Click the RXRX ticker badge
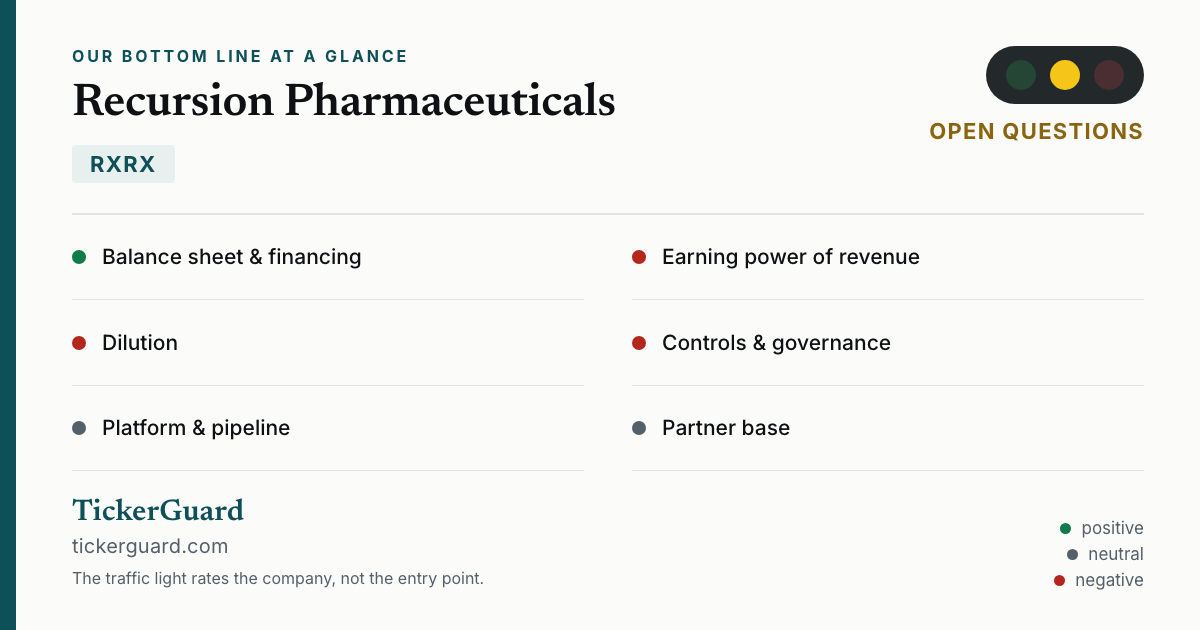The width and height of the screenshot is (1200, 630). coord(123,164)
